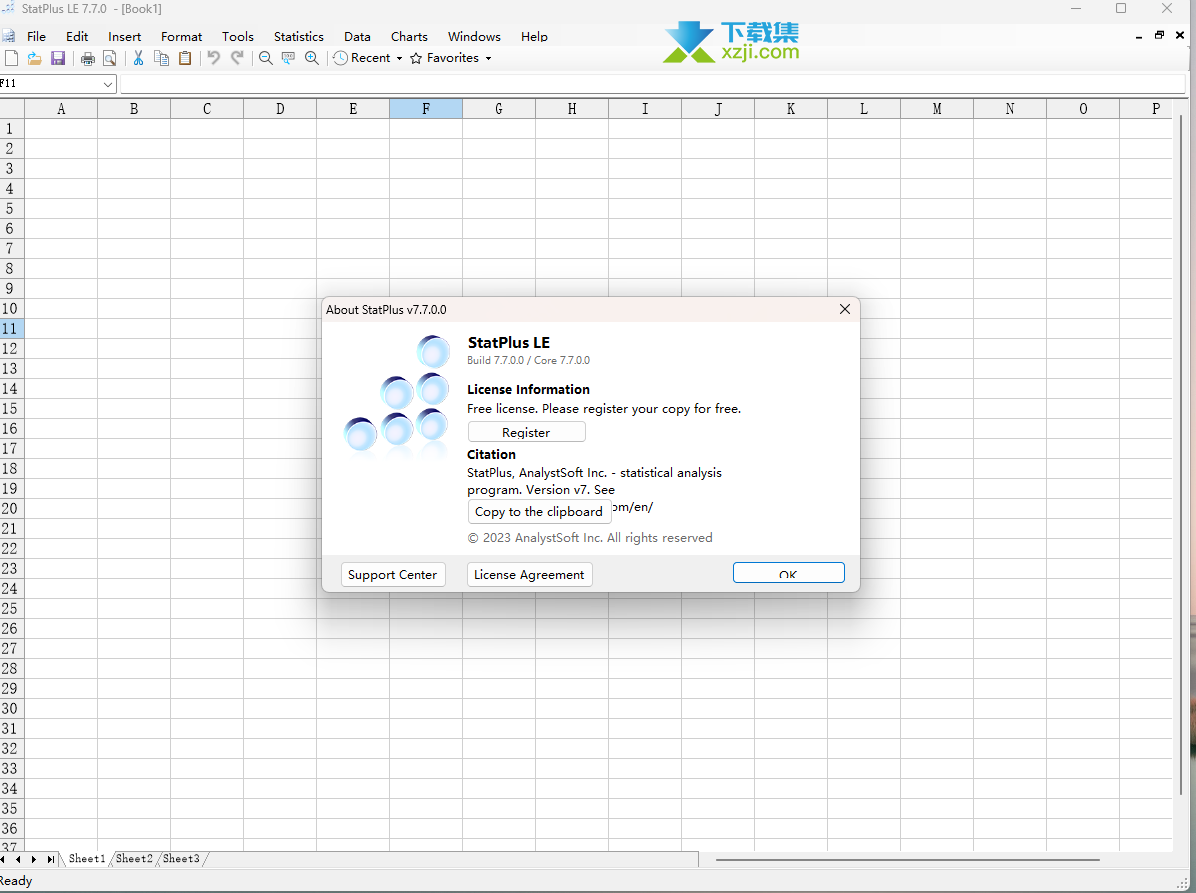Click the StatPlus document icon beside File
This screenshot has width=1196, height=893.
pos(8,36)
